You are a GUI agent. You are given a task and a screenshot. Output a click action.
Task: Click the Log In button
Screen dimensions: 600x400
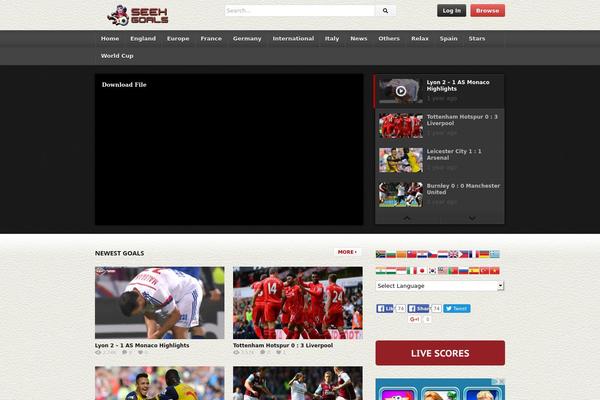click(452, 11)
